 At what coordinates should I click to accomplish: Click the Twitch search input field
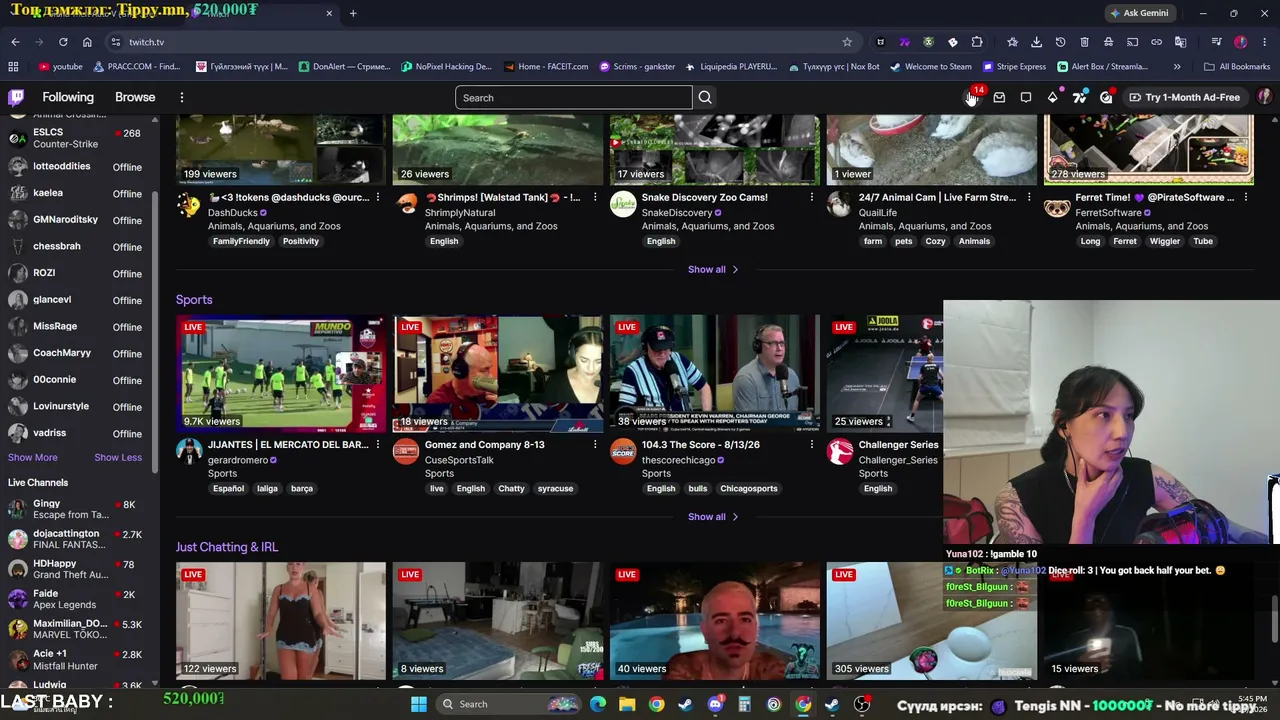click(x=573, y=97)
